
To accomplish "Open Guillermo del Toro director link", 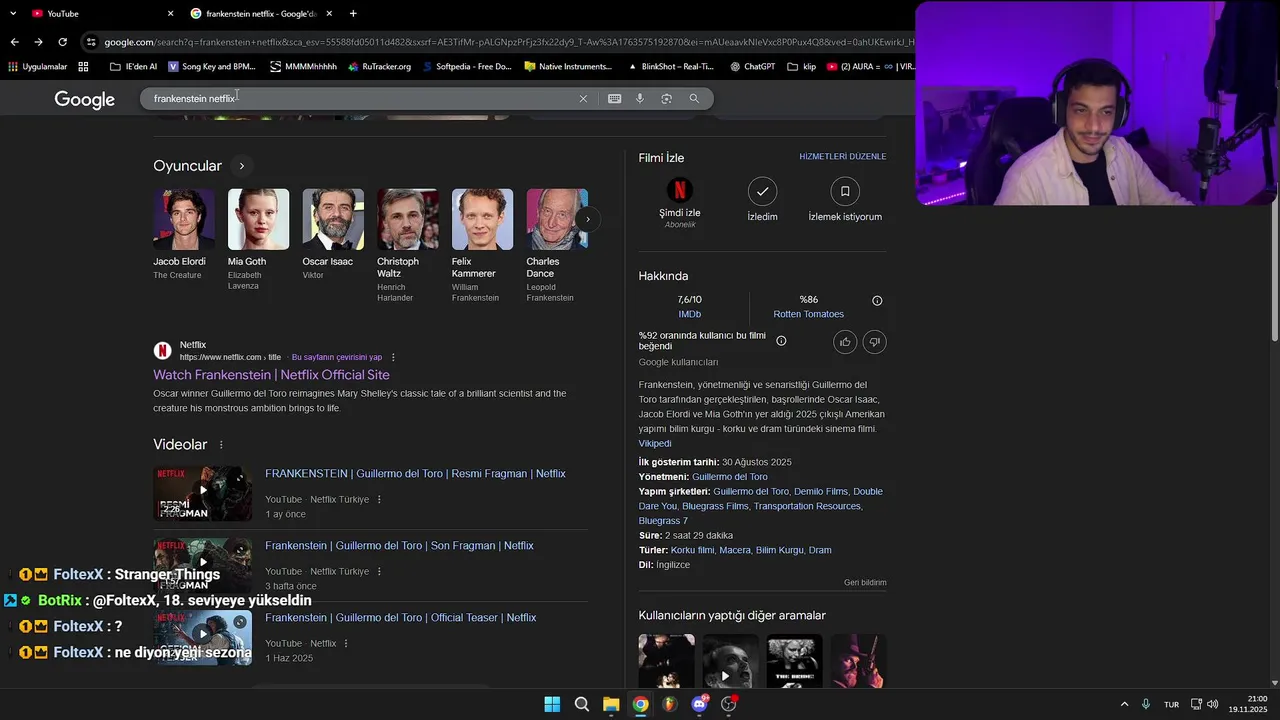I will click(x=730, y=477).
